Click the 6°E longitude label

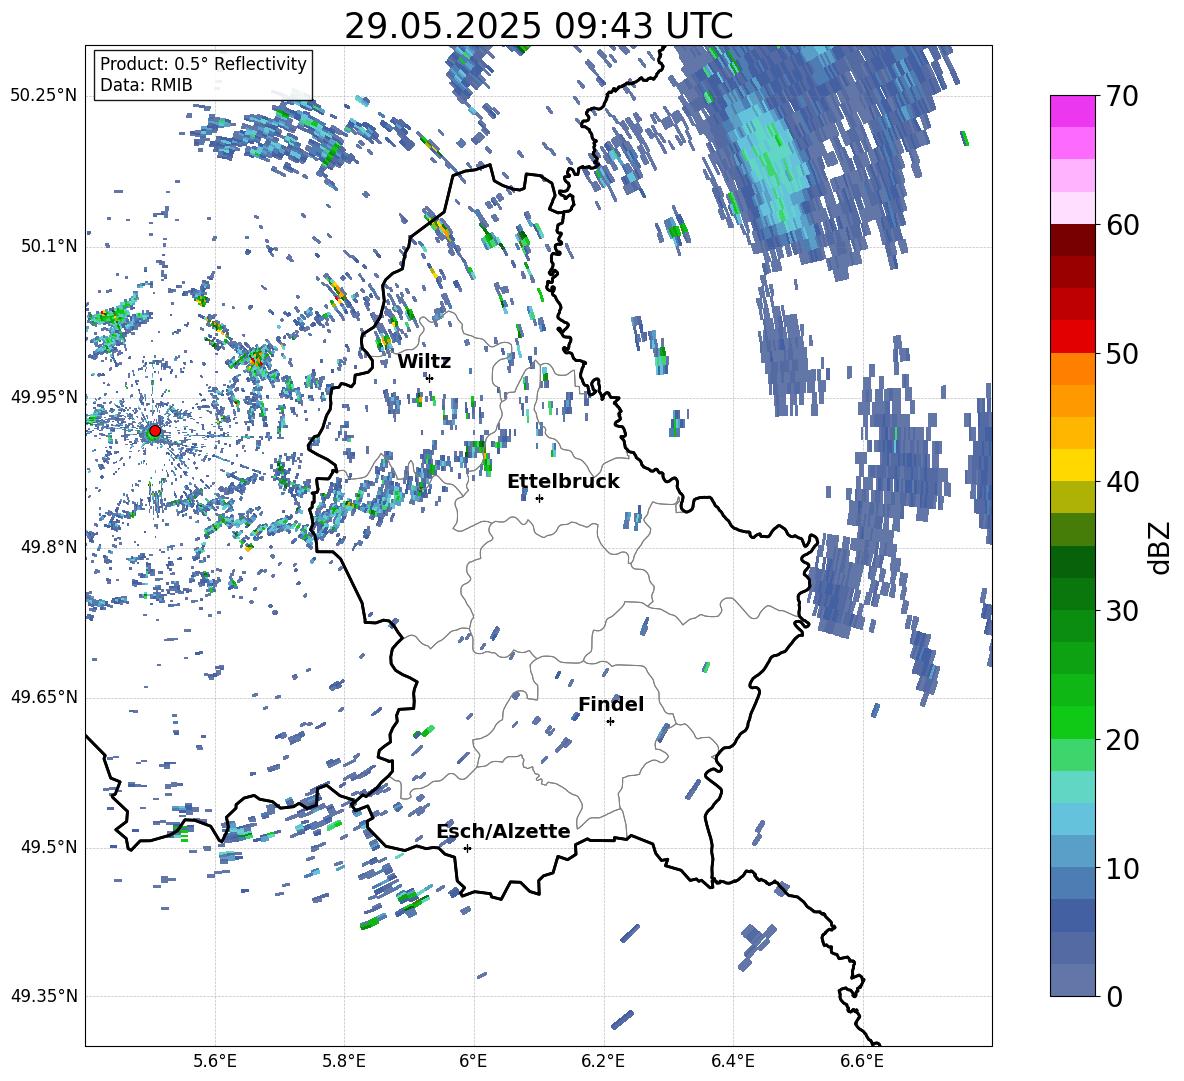473,1061
